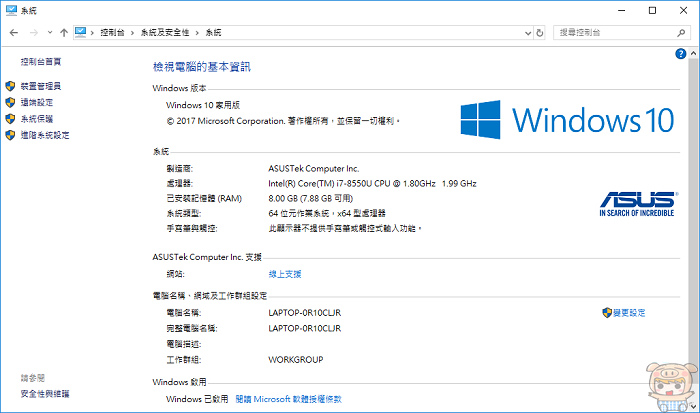The image size is (700, 413).
Task: Open 系統保護 in the sidebar
Action: (x=37, y=119)
